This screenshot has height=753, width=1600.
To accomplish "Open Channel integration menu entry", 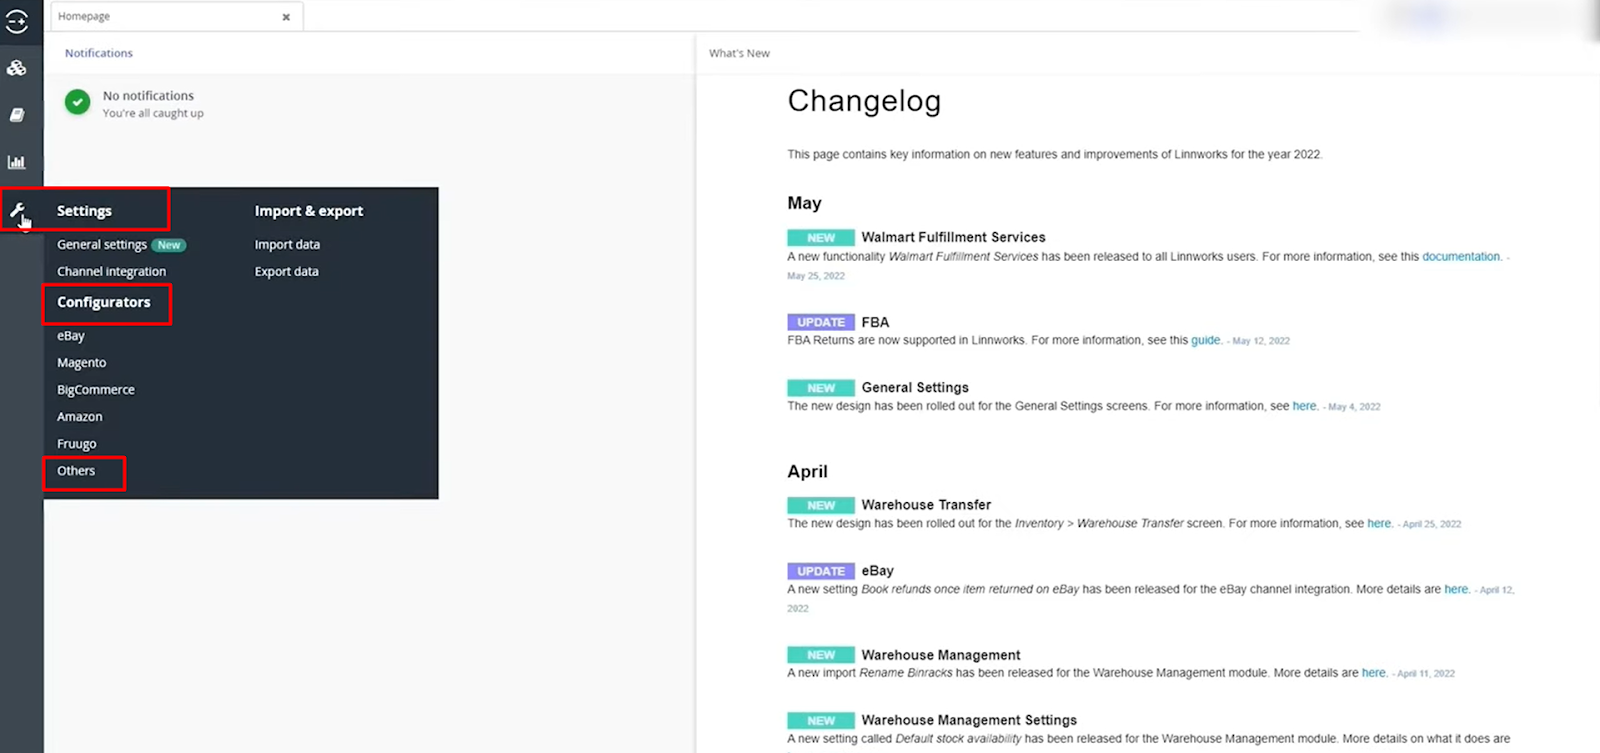I will (111, 272).
